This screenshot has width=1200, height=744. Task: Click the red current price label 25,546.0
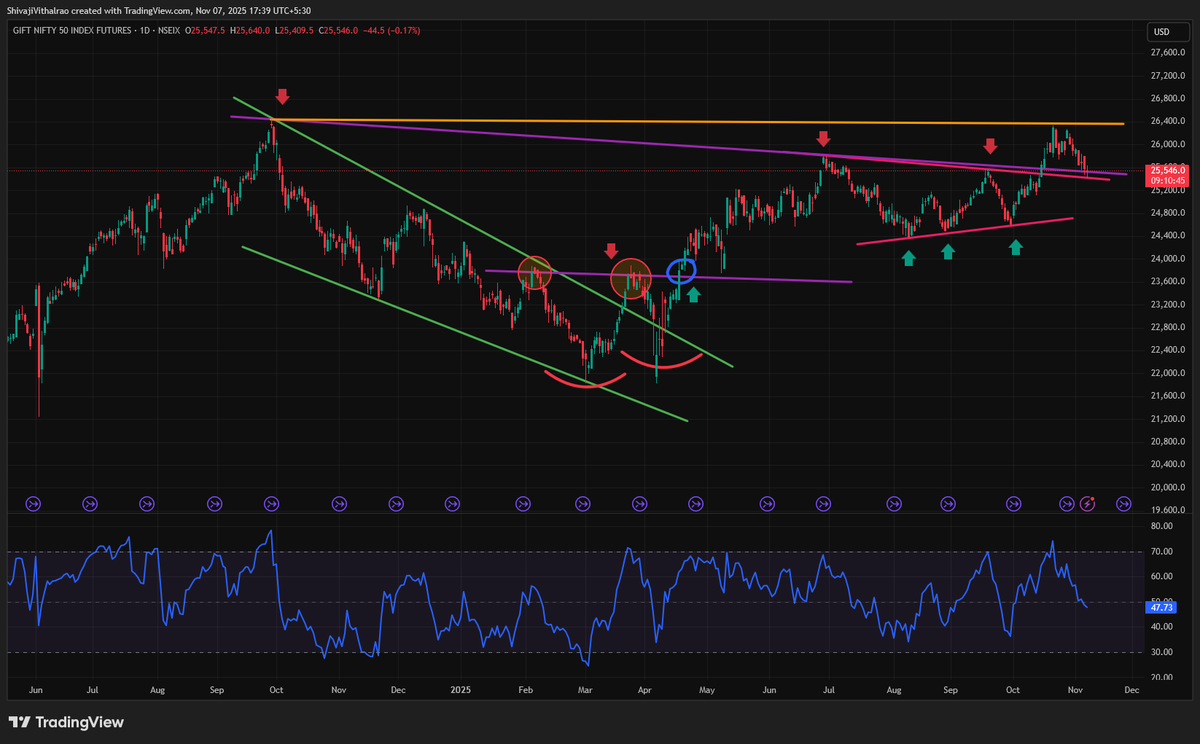pos(1168,171)
